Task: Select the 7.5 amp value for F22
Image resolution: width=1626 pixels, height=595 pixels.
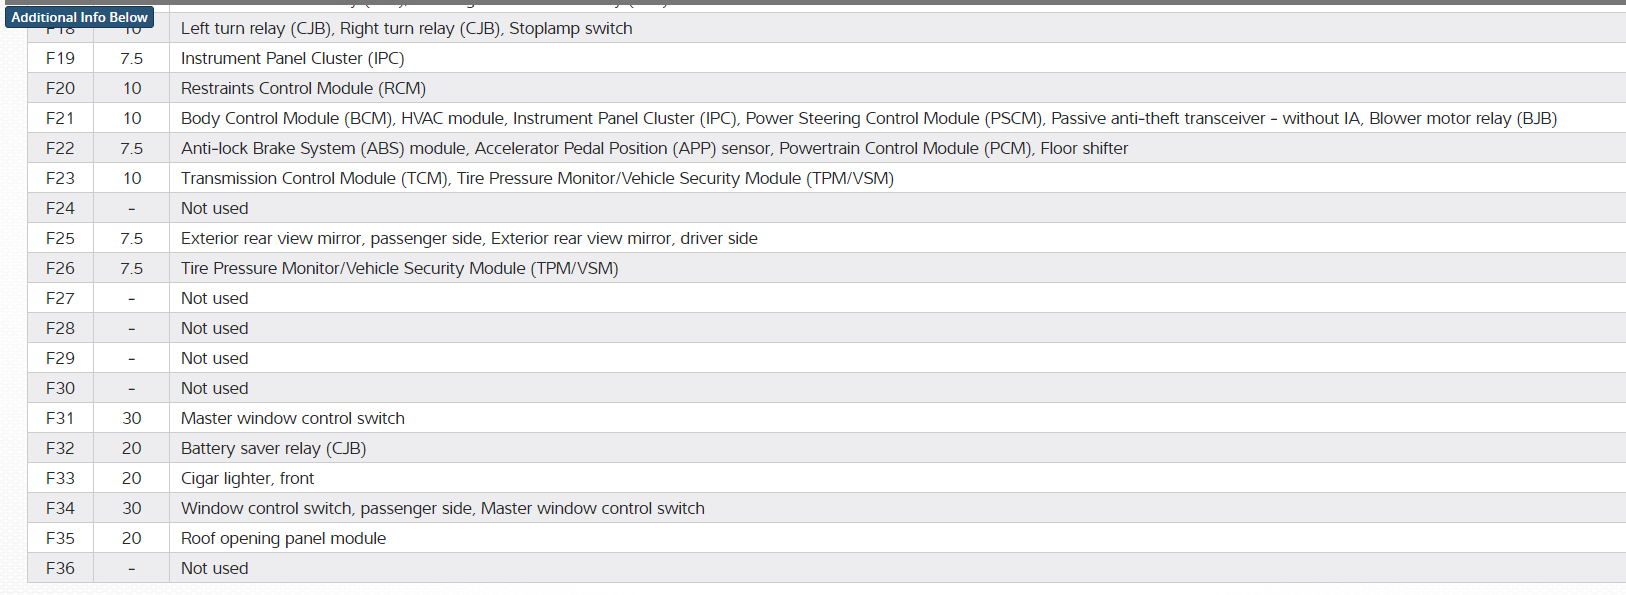Action: click(x=132, y=148)
